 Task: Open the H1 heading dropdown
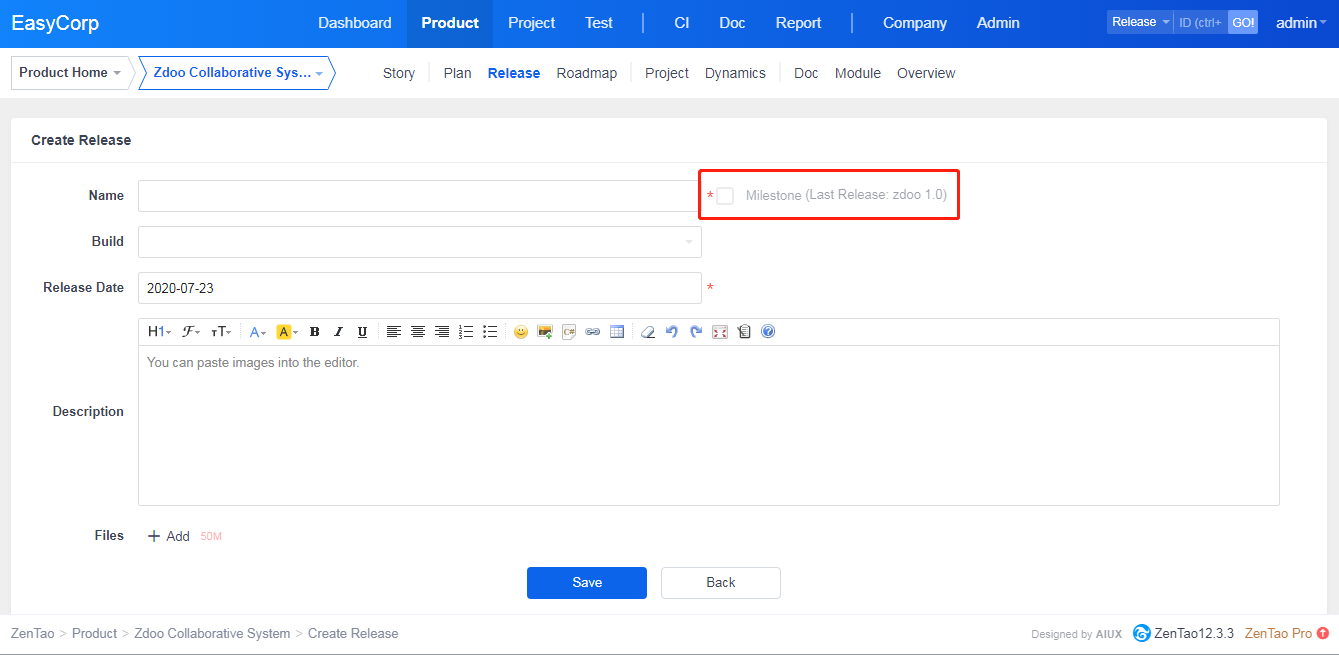click(x=159, y=332)
